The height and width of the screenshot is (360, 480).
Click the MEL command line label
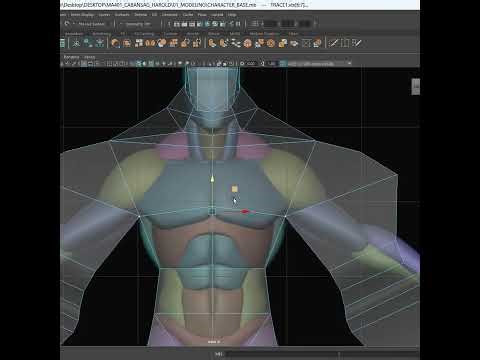219,354
